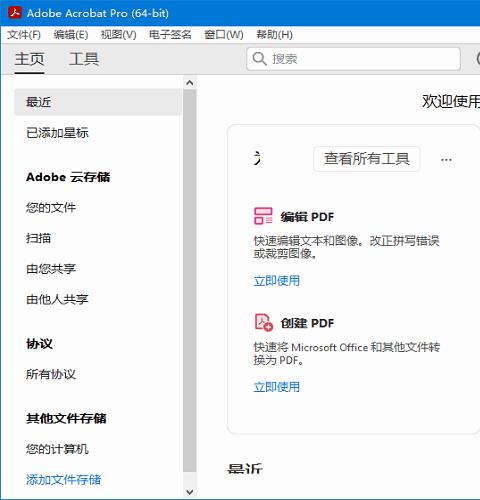Click the Create PDF tool icon
Image resolution: width=480 pixels, height=500 pixels.
[264, 322]
